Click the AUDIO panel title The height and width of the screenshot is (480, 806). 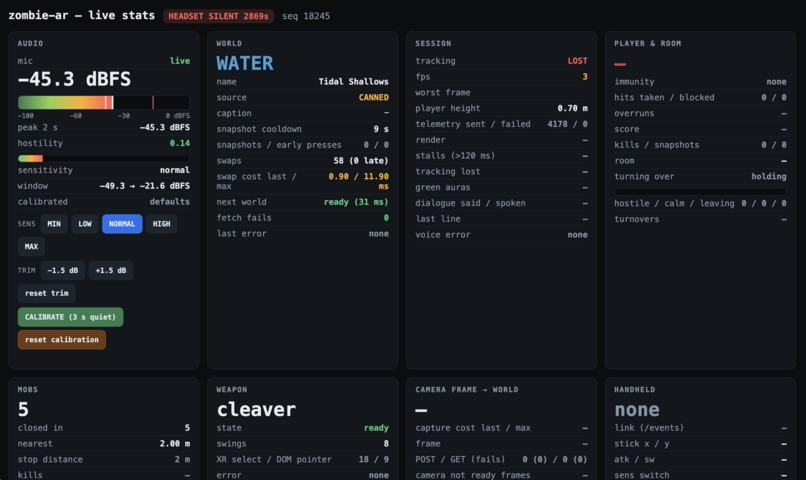(x=30, y=44)
